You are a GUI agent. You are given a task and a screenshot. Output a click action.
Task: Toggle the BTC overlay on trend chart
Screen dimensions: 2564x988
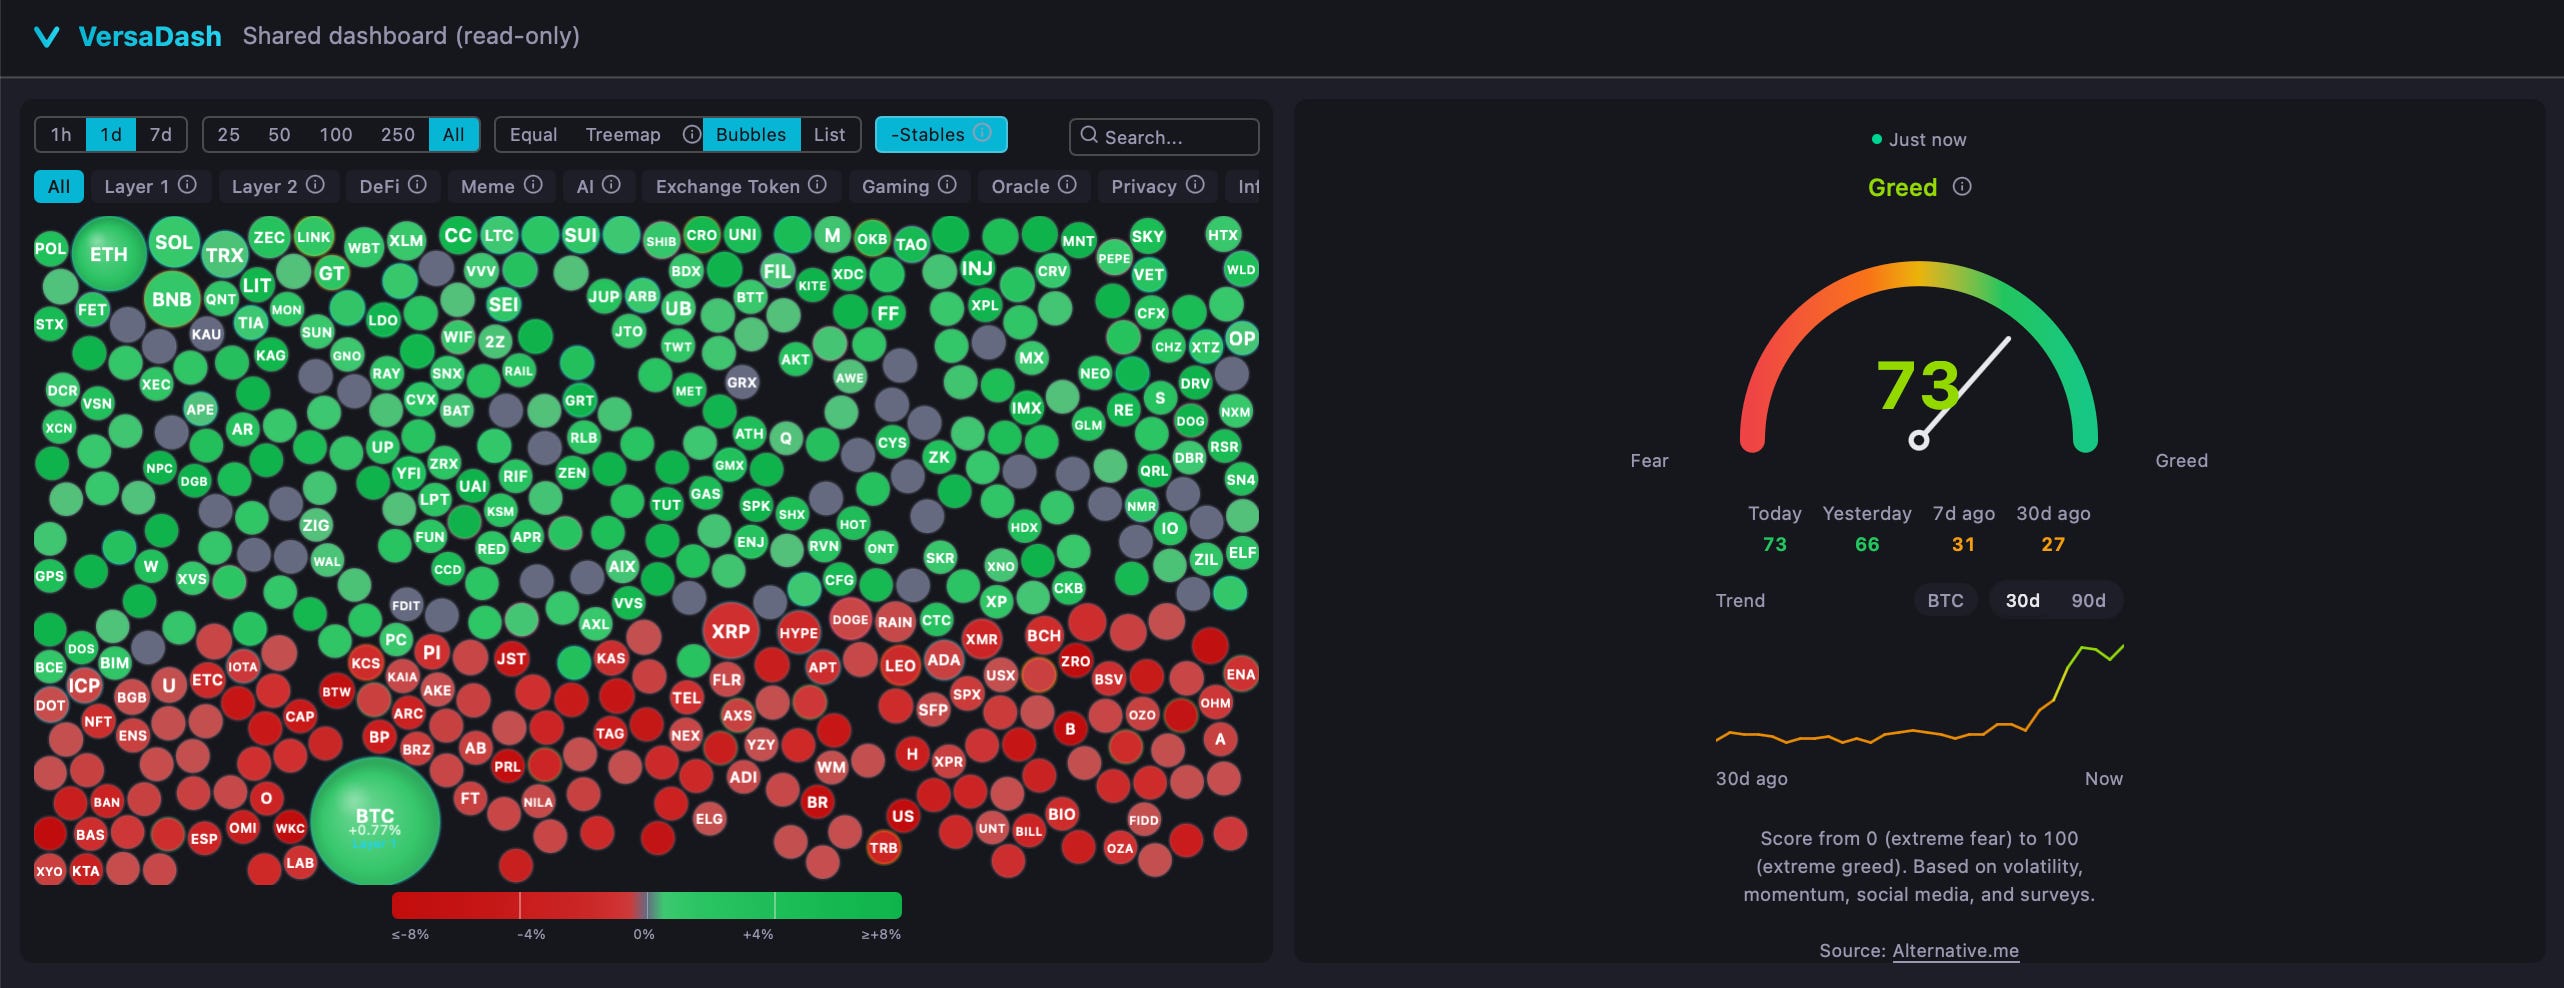coord(1945,600)
